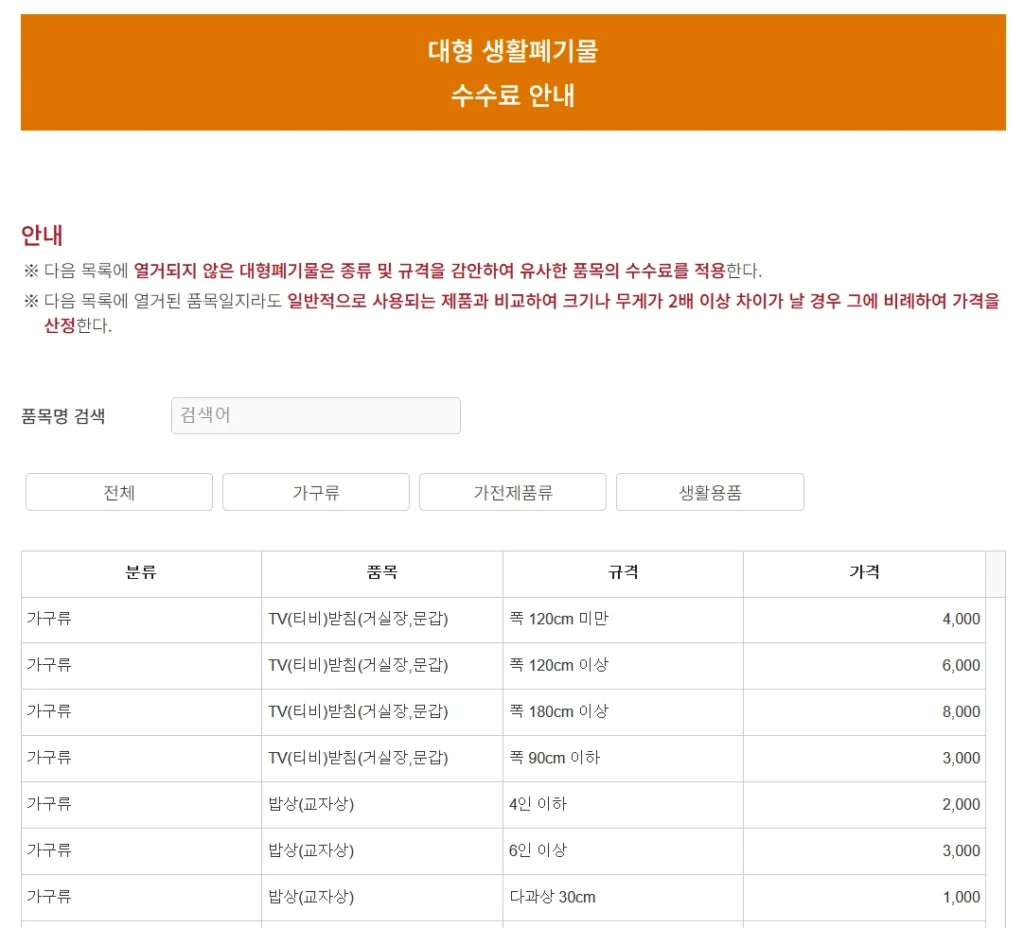Open the 가전제품류 category filter
Viewport: 1024px width, 928px height.
point(512,491)
